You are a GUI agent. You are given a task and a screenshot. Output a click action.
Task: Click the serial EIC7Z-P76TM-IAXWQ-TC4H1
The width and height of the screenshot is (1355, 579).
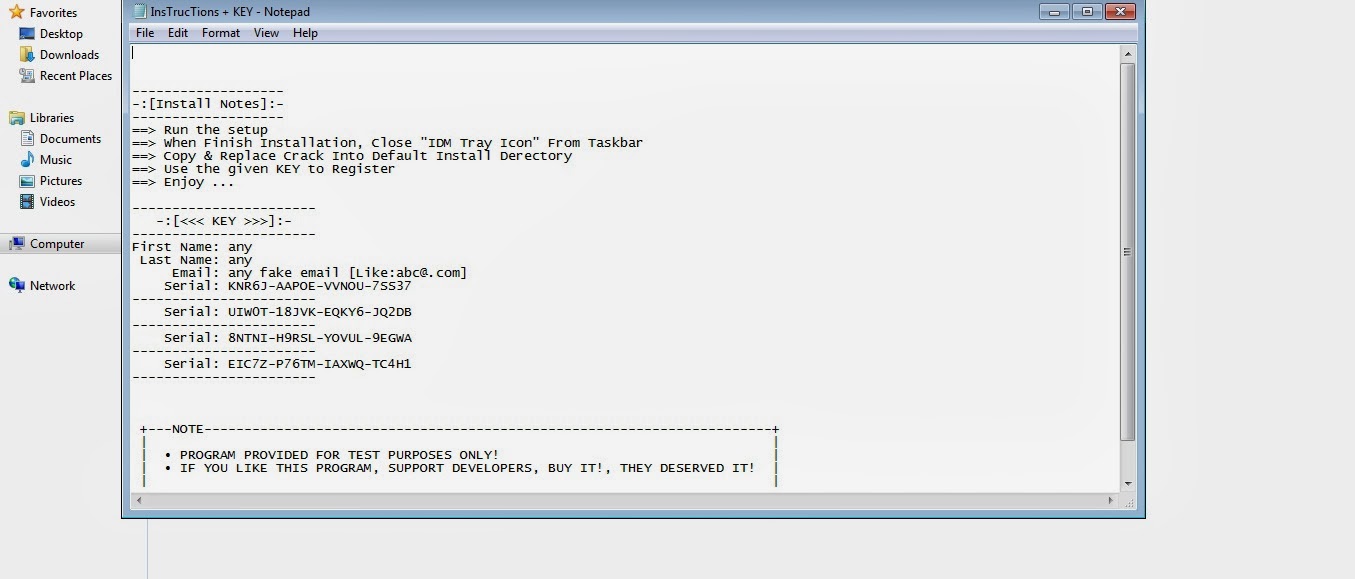pos(320,364)
